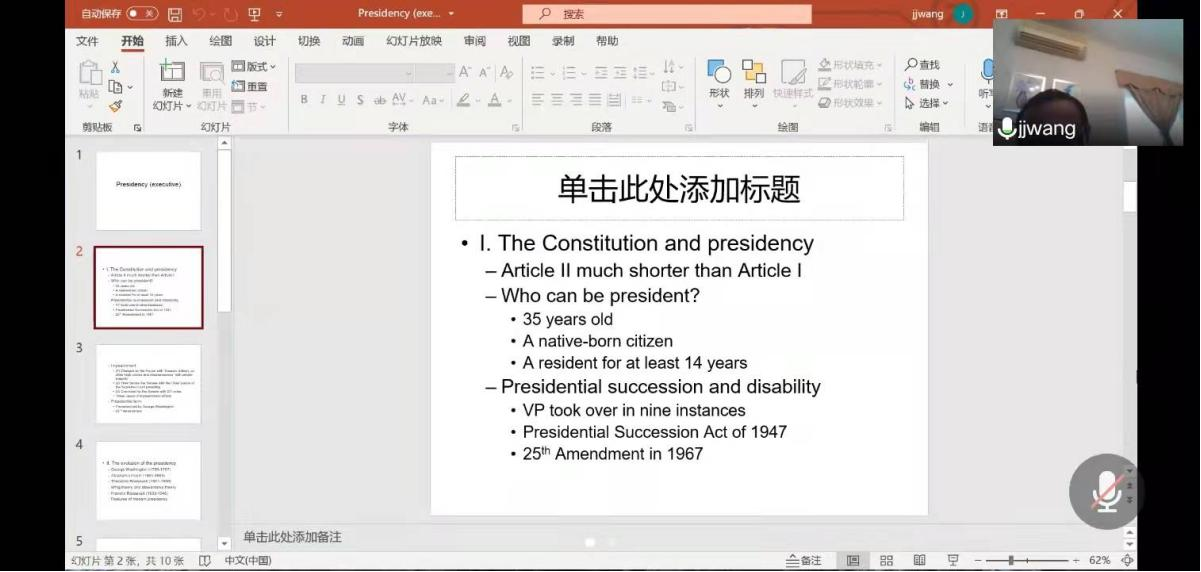Toggle Bold formatting
The width and height of the screenshot is (1201, 572).
coord(304,100)
